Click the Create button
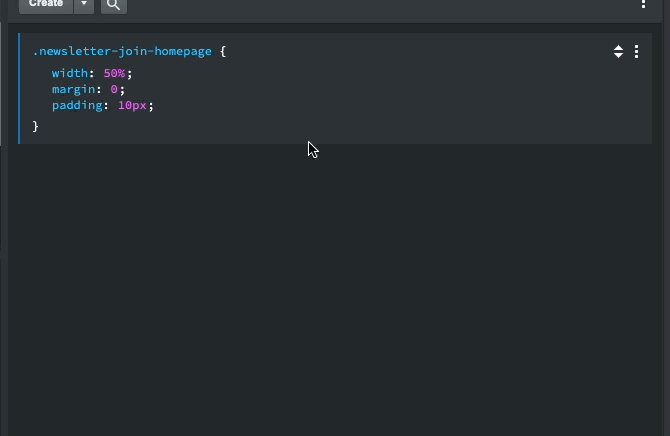Viewport: 670px width, 436px height. coord(46,5)
